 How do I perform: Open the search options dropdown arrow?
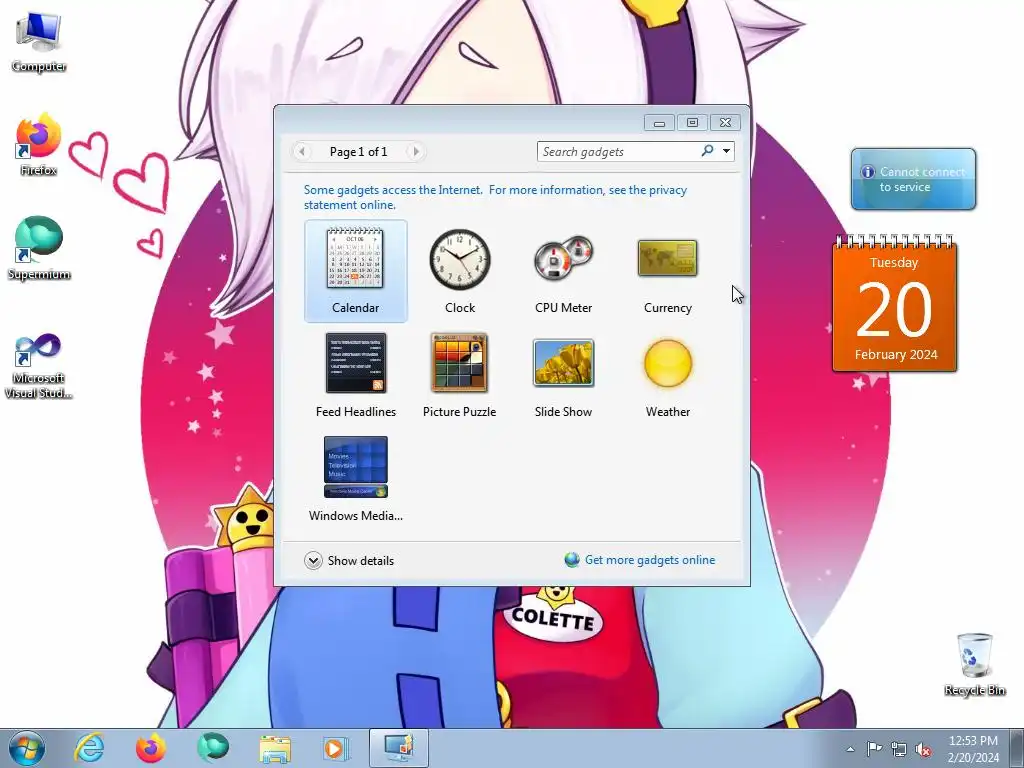point(726,152)
